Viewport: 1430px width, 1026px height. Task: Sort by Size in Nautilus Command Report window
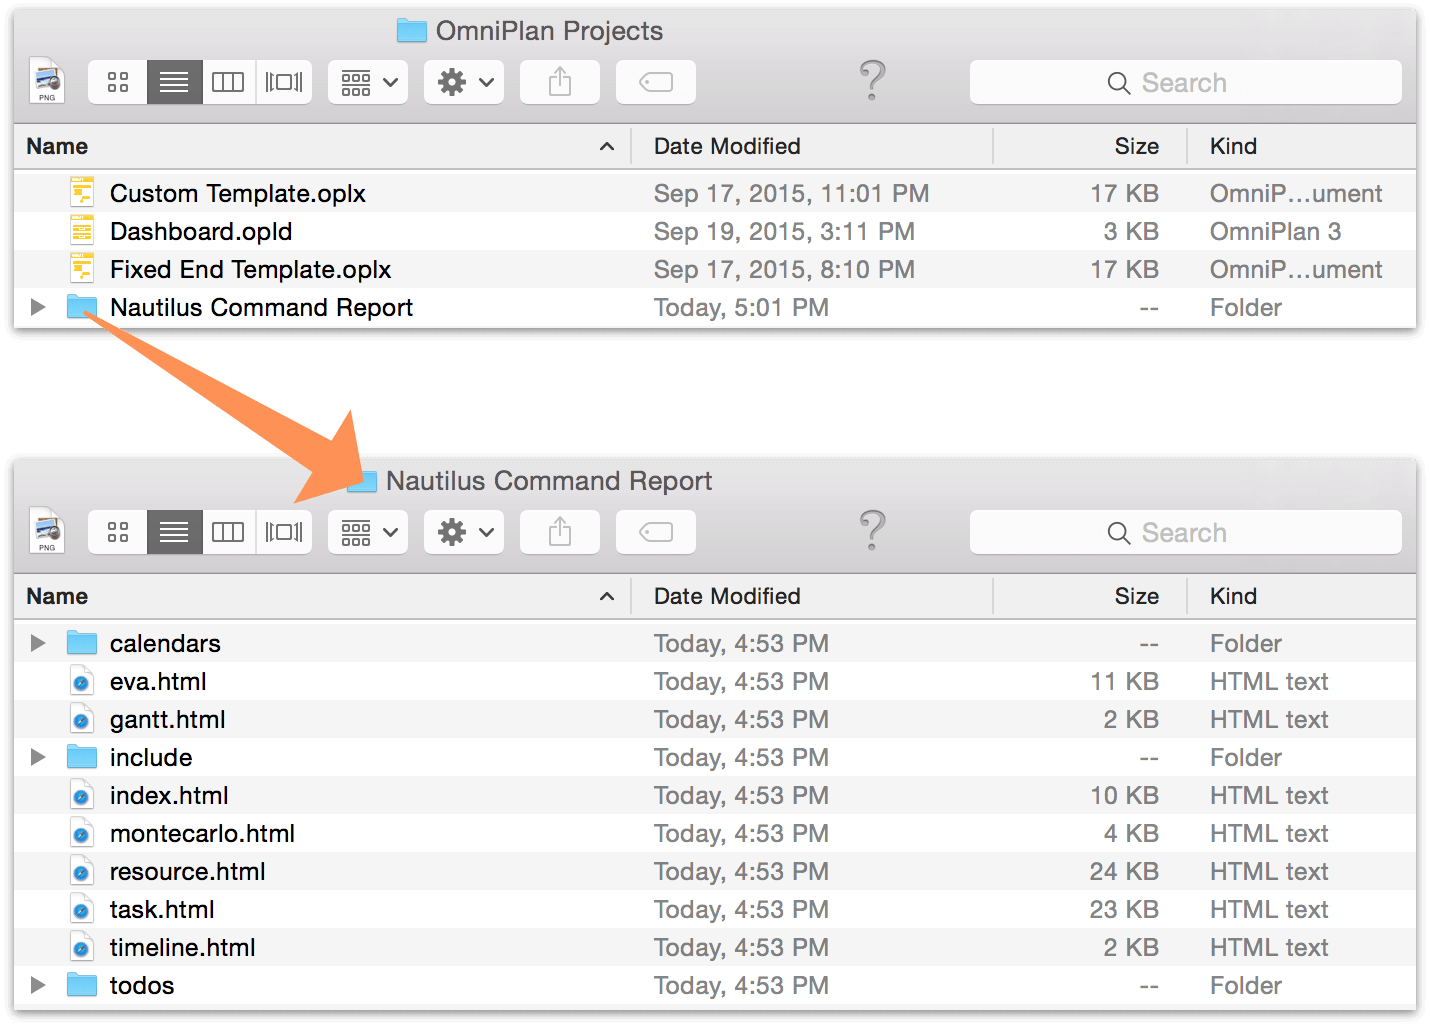[x=1090, y=596]
